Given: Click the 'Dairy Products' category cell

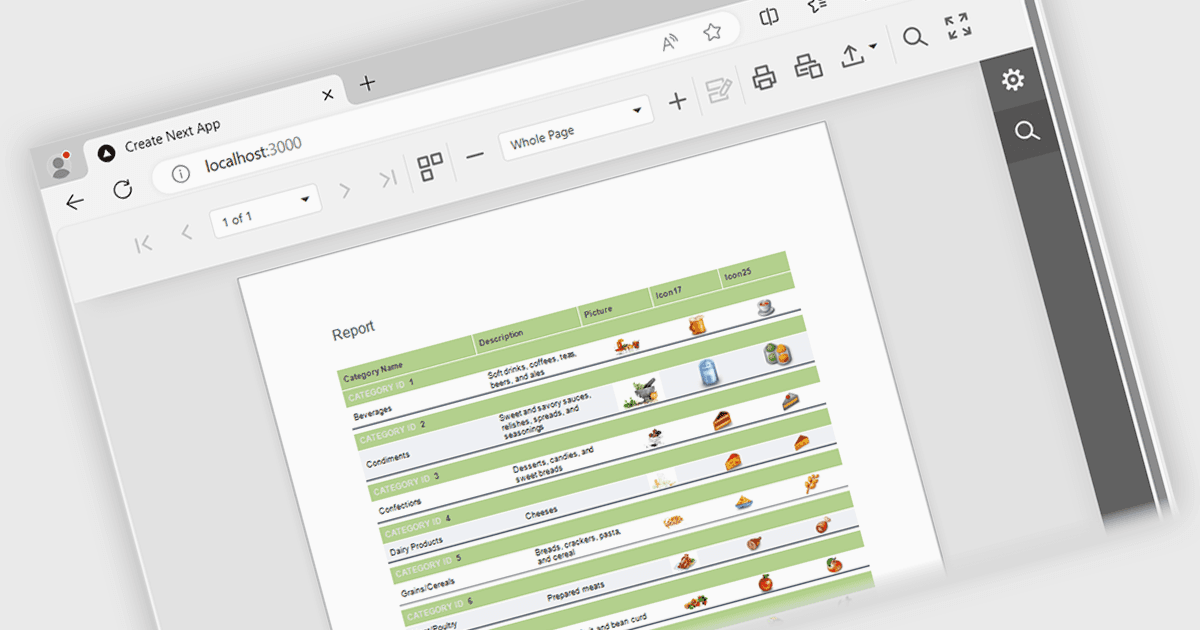Looking at the screenshot, I should 416,546.
